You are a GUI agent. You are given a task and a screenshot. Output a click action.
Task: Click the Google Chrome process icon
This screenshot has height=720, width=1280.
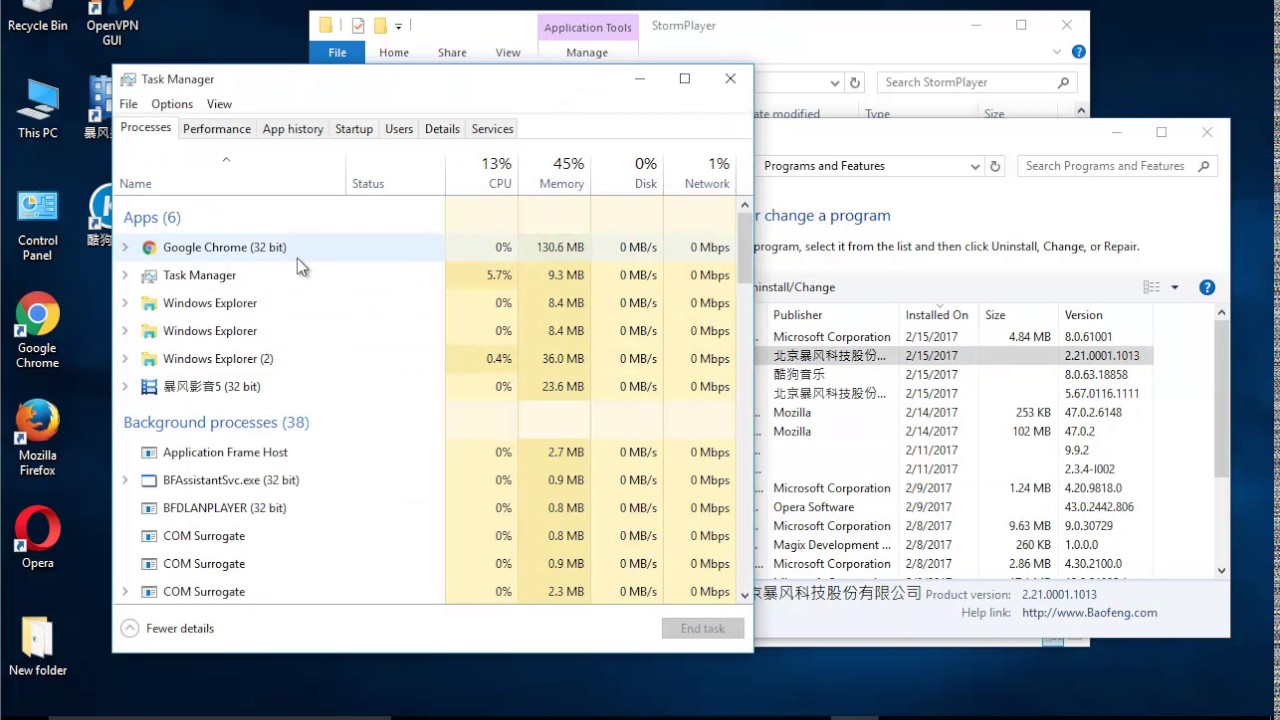tap(149, 247)
